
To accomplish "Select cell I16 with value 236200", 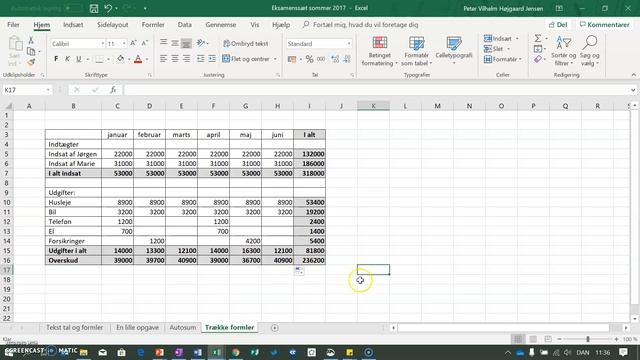I will (309, 260).
